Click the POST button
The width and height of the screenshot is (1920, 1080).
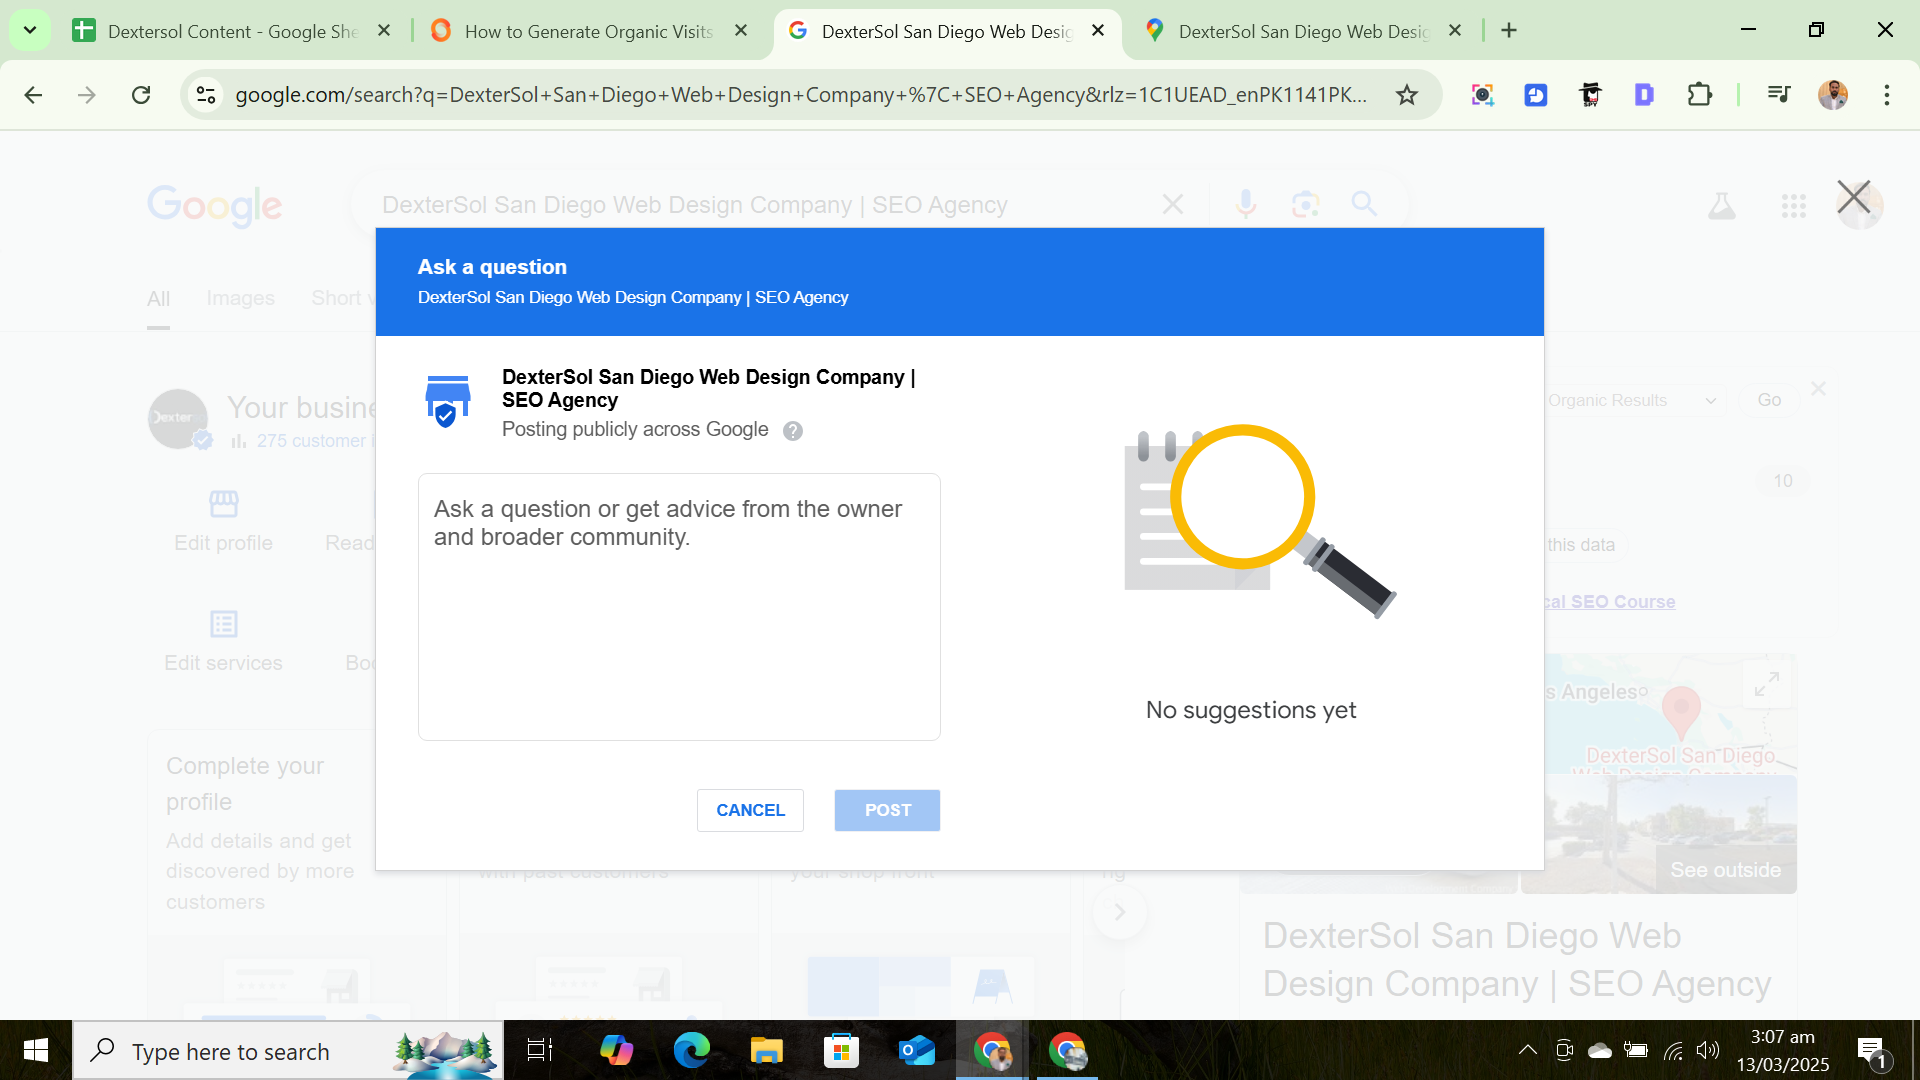(x=887, y=810)
